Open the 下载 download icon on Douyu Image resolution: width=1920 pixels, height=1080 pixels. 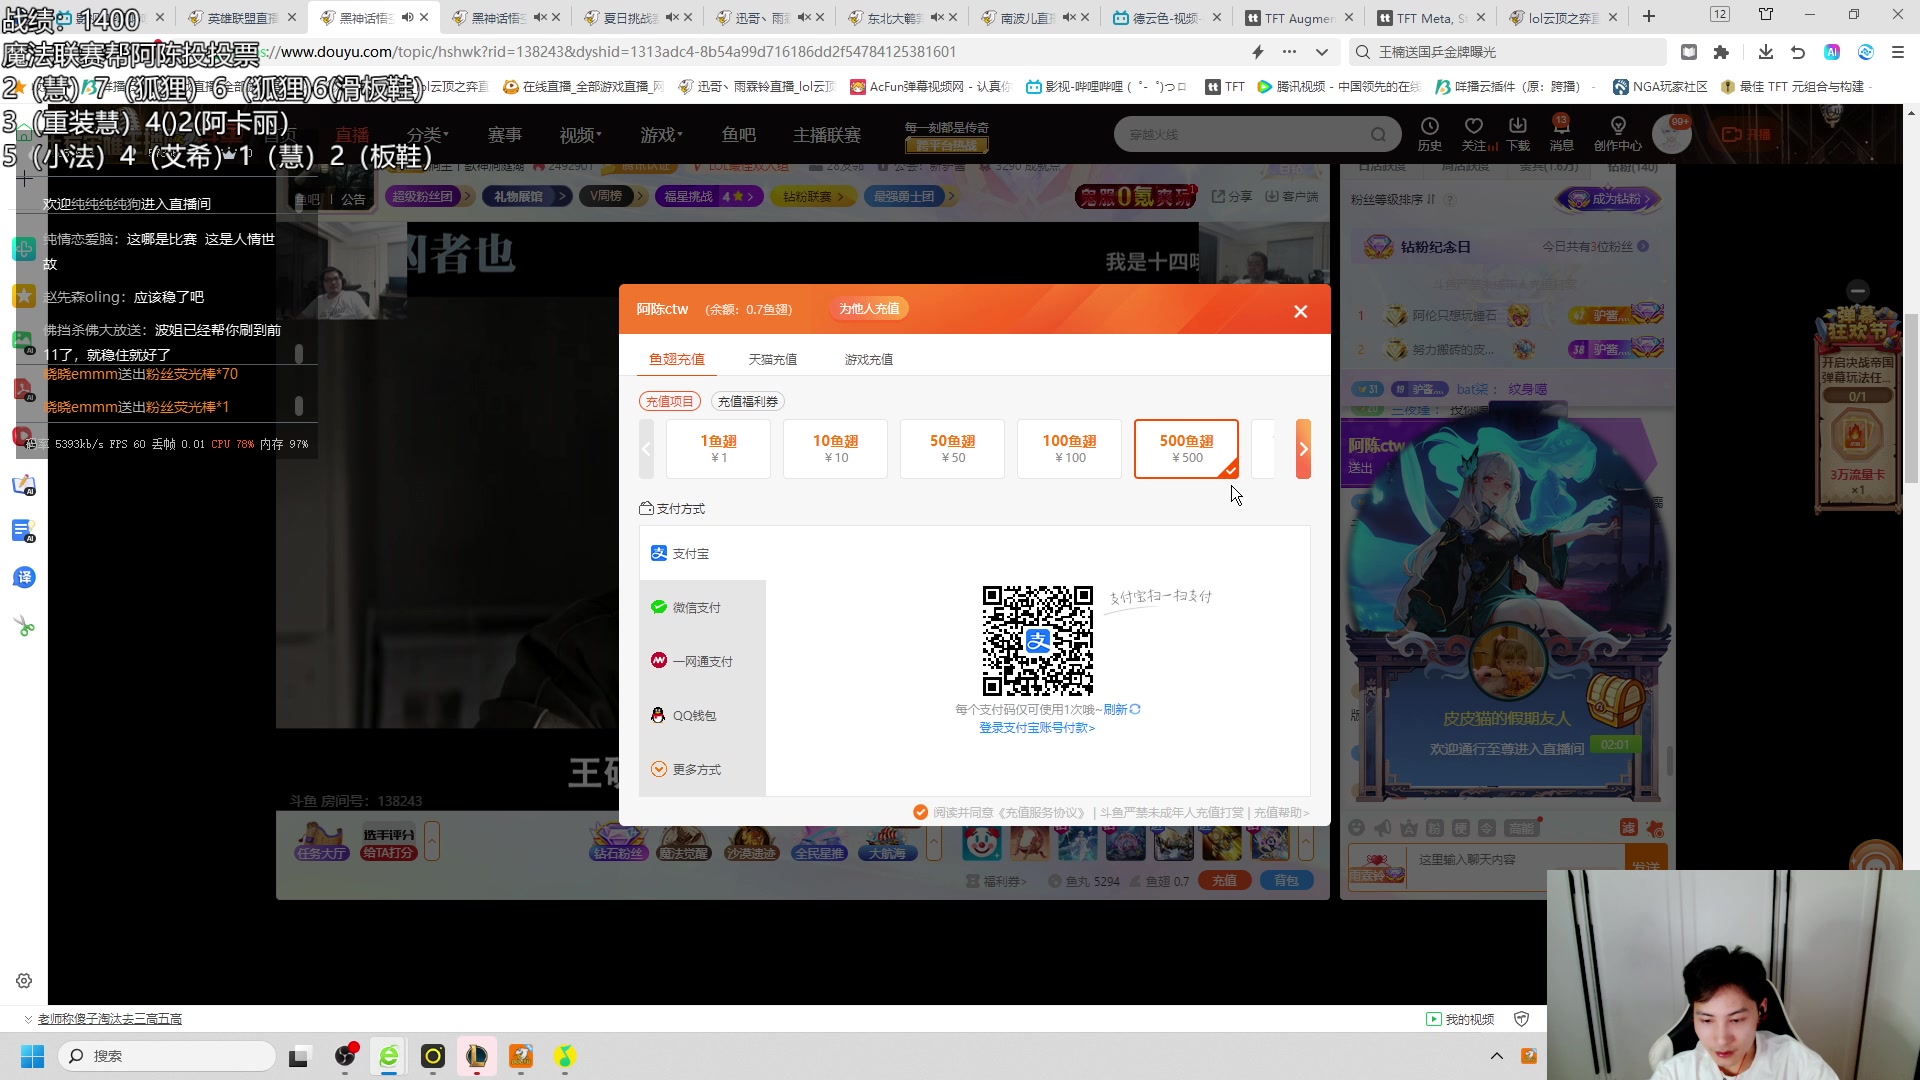pos(1518,134)
